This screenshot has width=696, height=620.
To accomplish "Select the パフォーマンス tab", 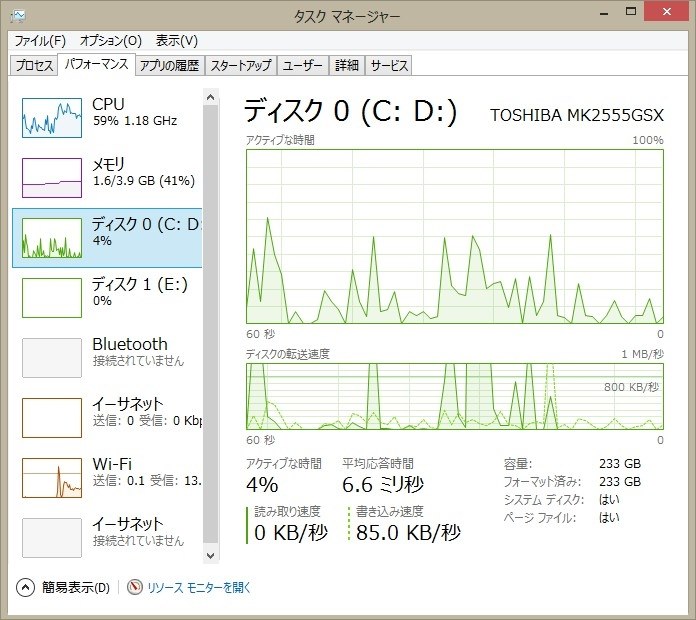I will pos(96,65).
